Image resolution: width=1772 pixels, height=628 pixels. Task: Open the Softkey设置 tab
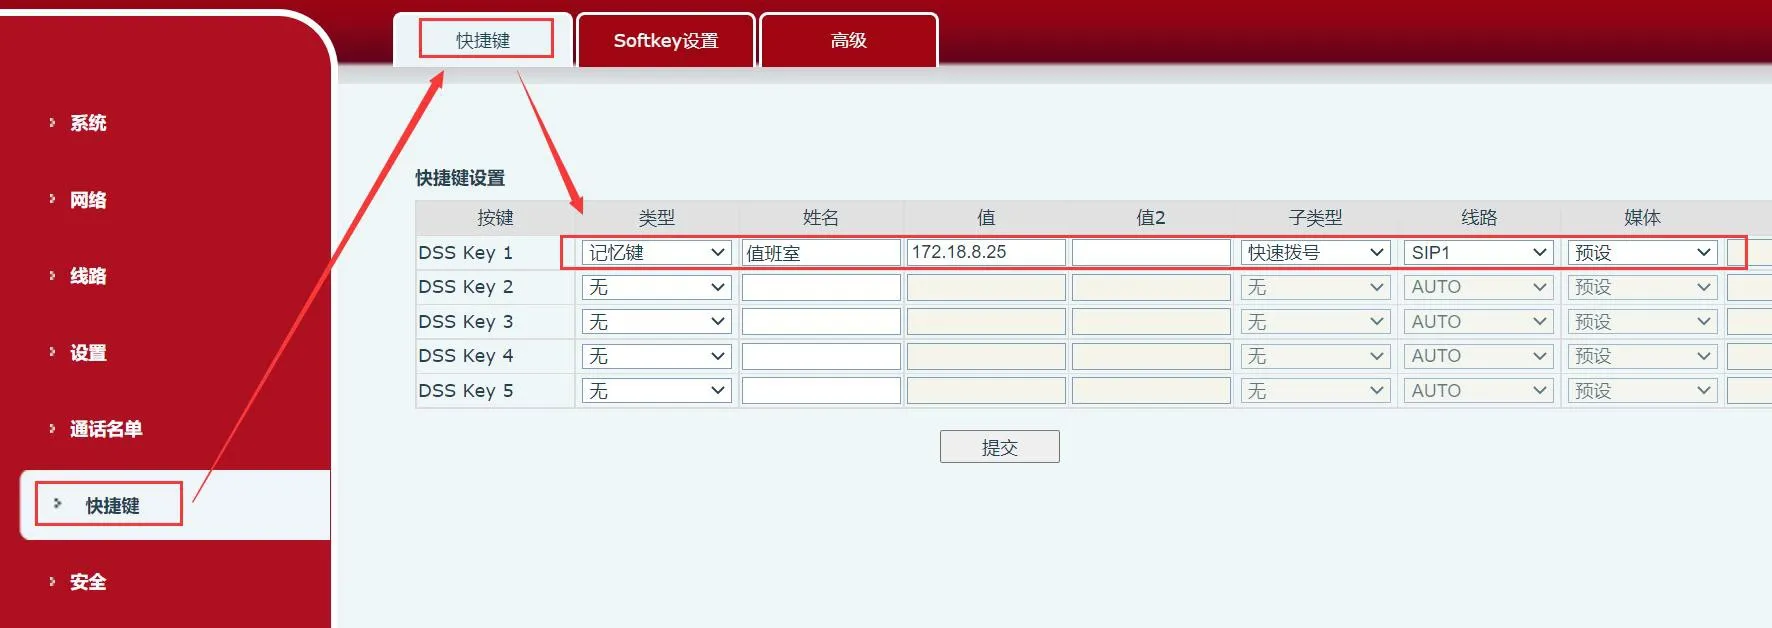coord(665,41)
